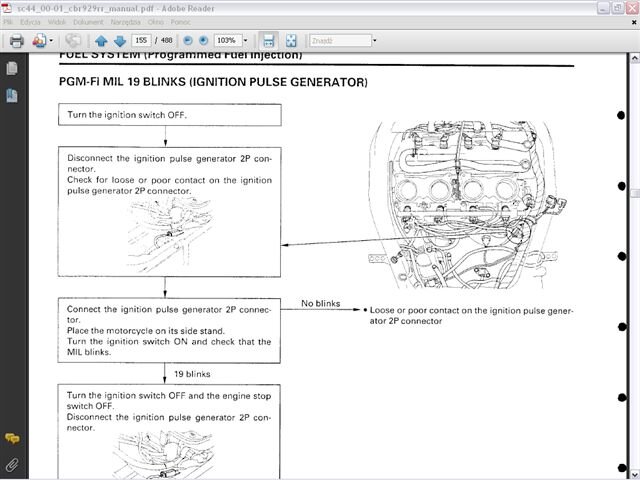
Task: Open the Find options dropdown arrow
Action: click(374, 41)
